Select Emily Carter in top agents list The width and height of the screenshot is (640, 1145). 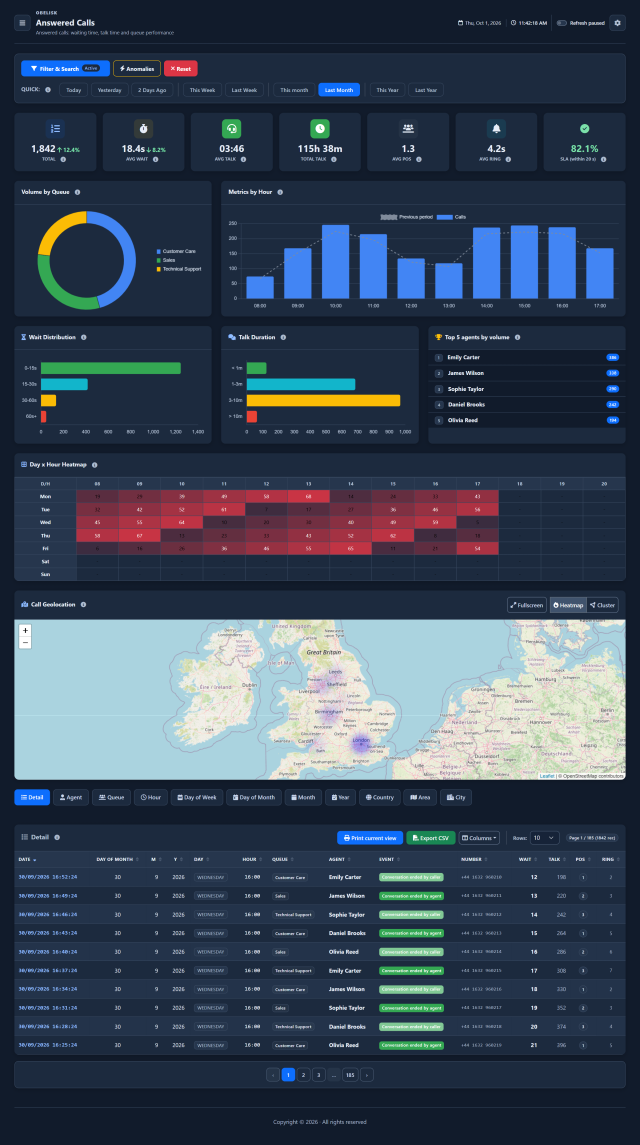[x=527, y=358]
